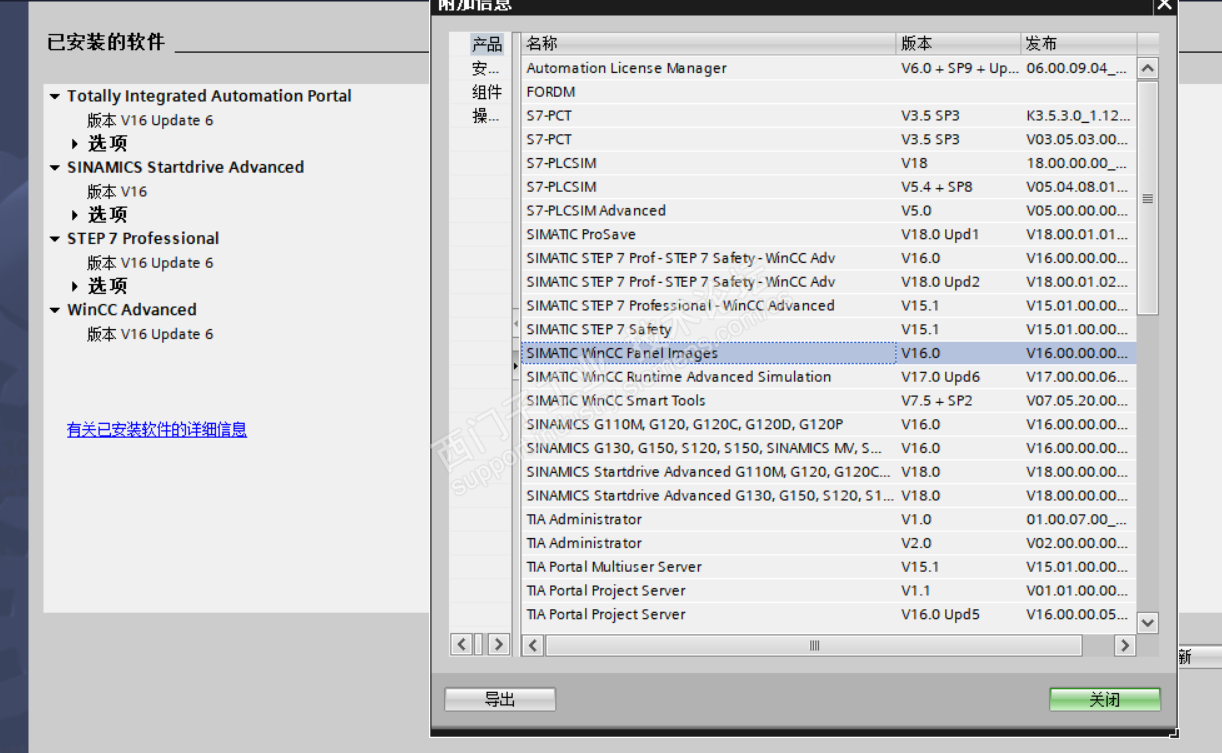The image size is (1222, 753).
Task: Select the 操... category tab
Action: point(487,116)
